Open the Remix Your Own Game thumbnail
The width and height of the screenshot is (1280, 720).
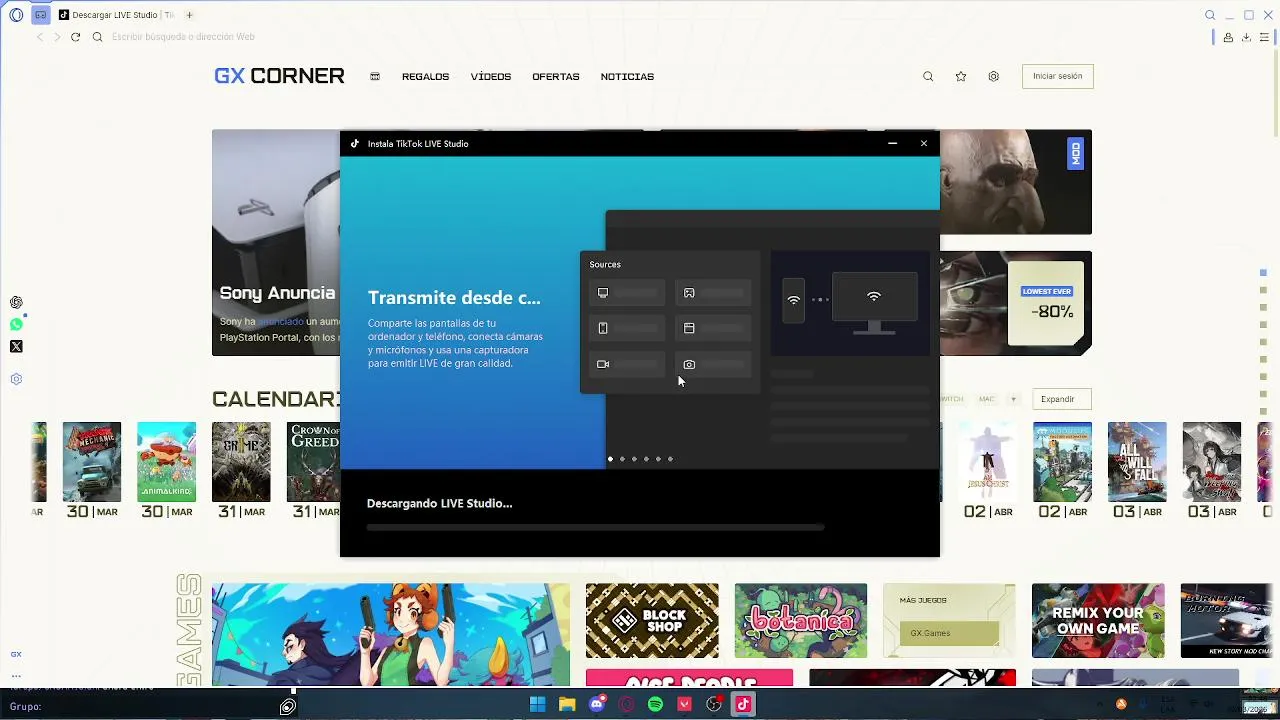pyautogui.click(x=1098, y=621)
